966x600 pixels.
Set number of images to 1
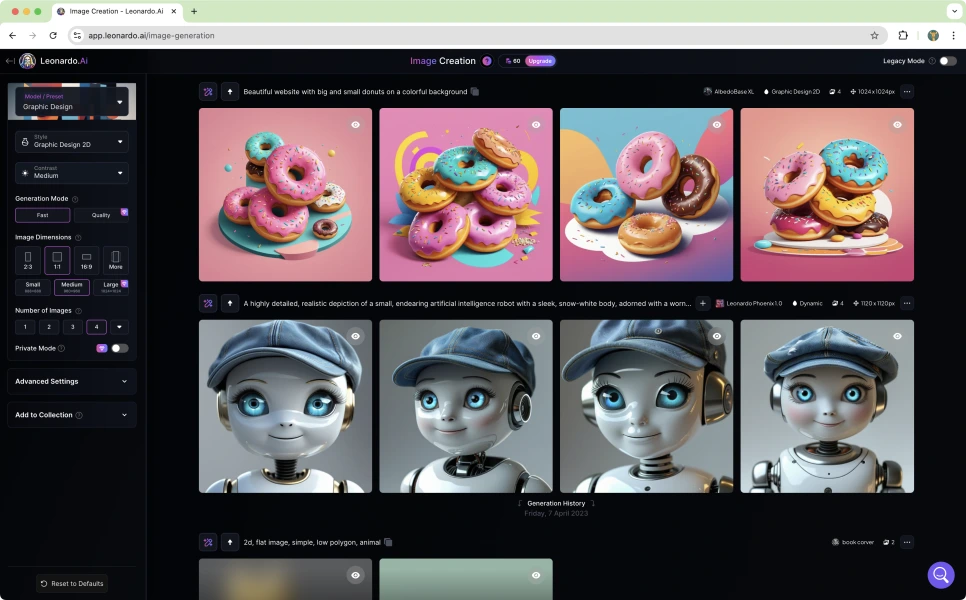point(25,327)
